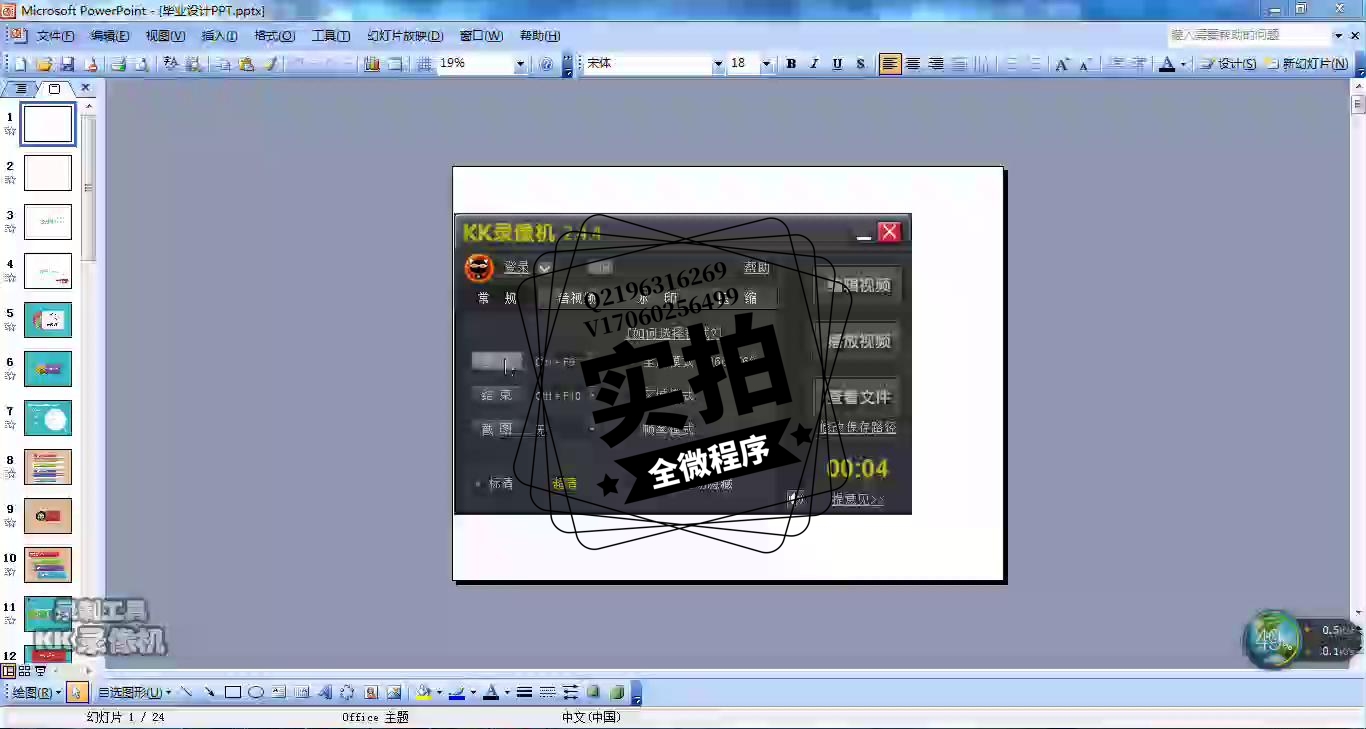Click the Print icon in the toolbar
Screen dimensions: 1366x729
pyautogui.click(x=118, y=64)
